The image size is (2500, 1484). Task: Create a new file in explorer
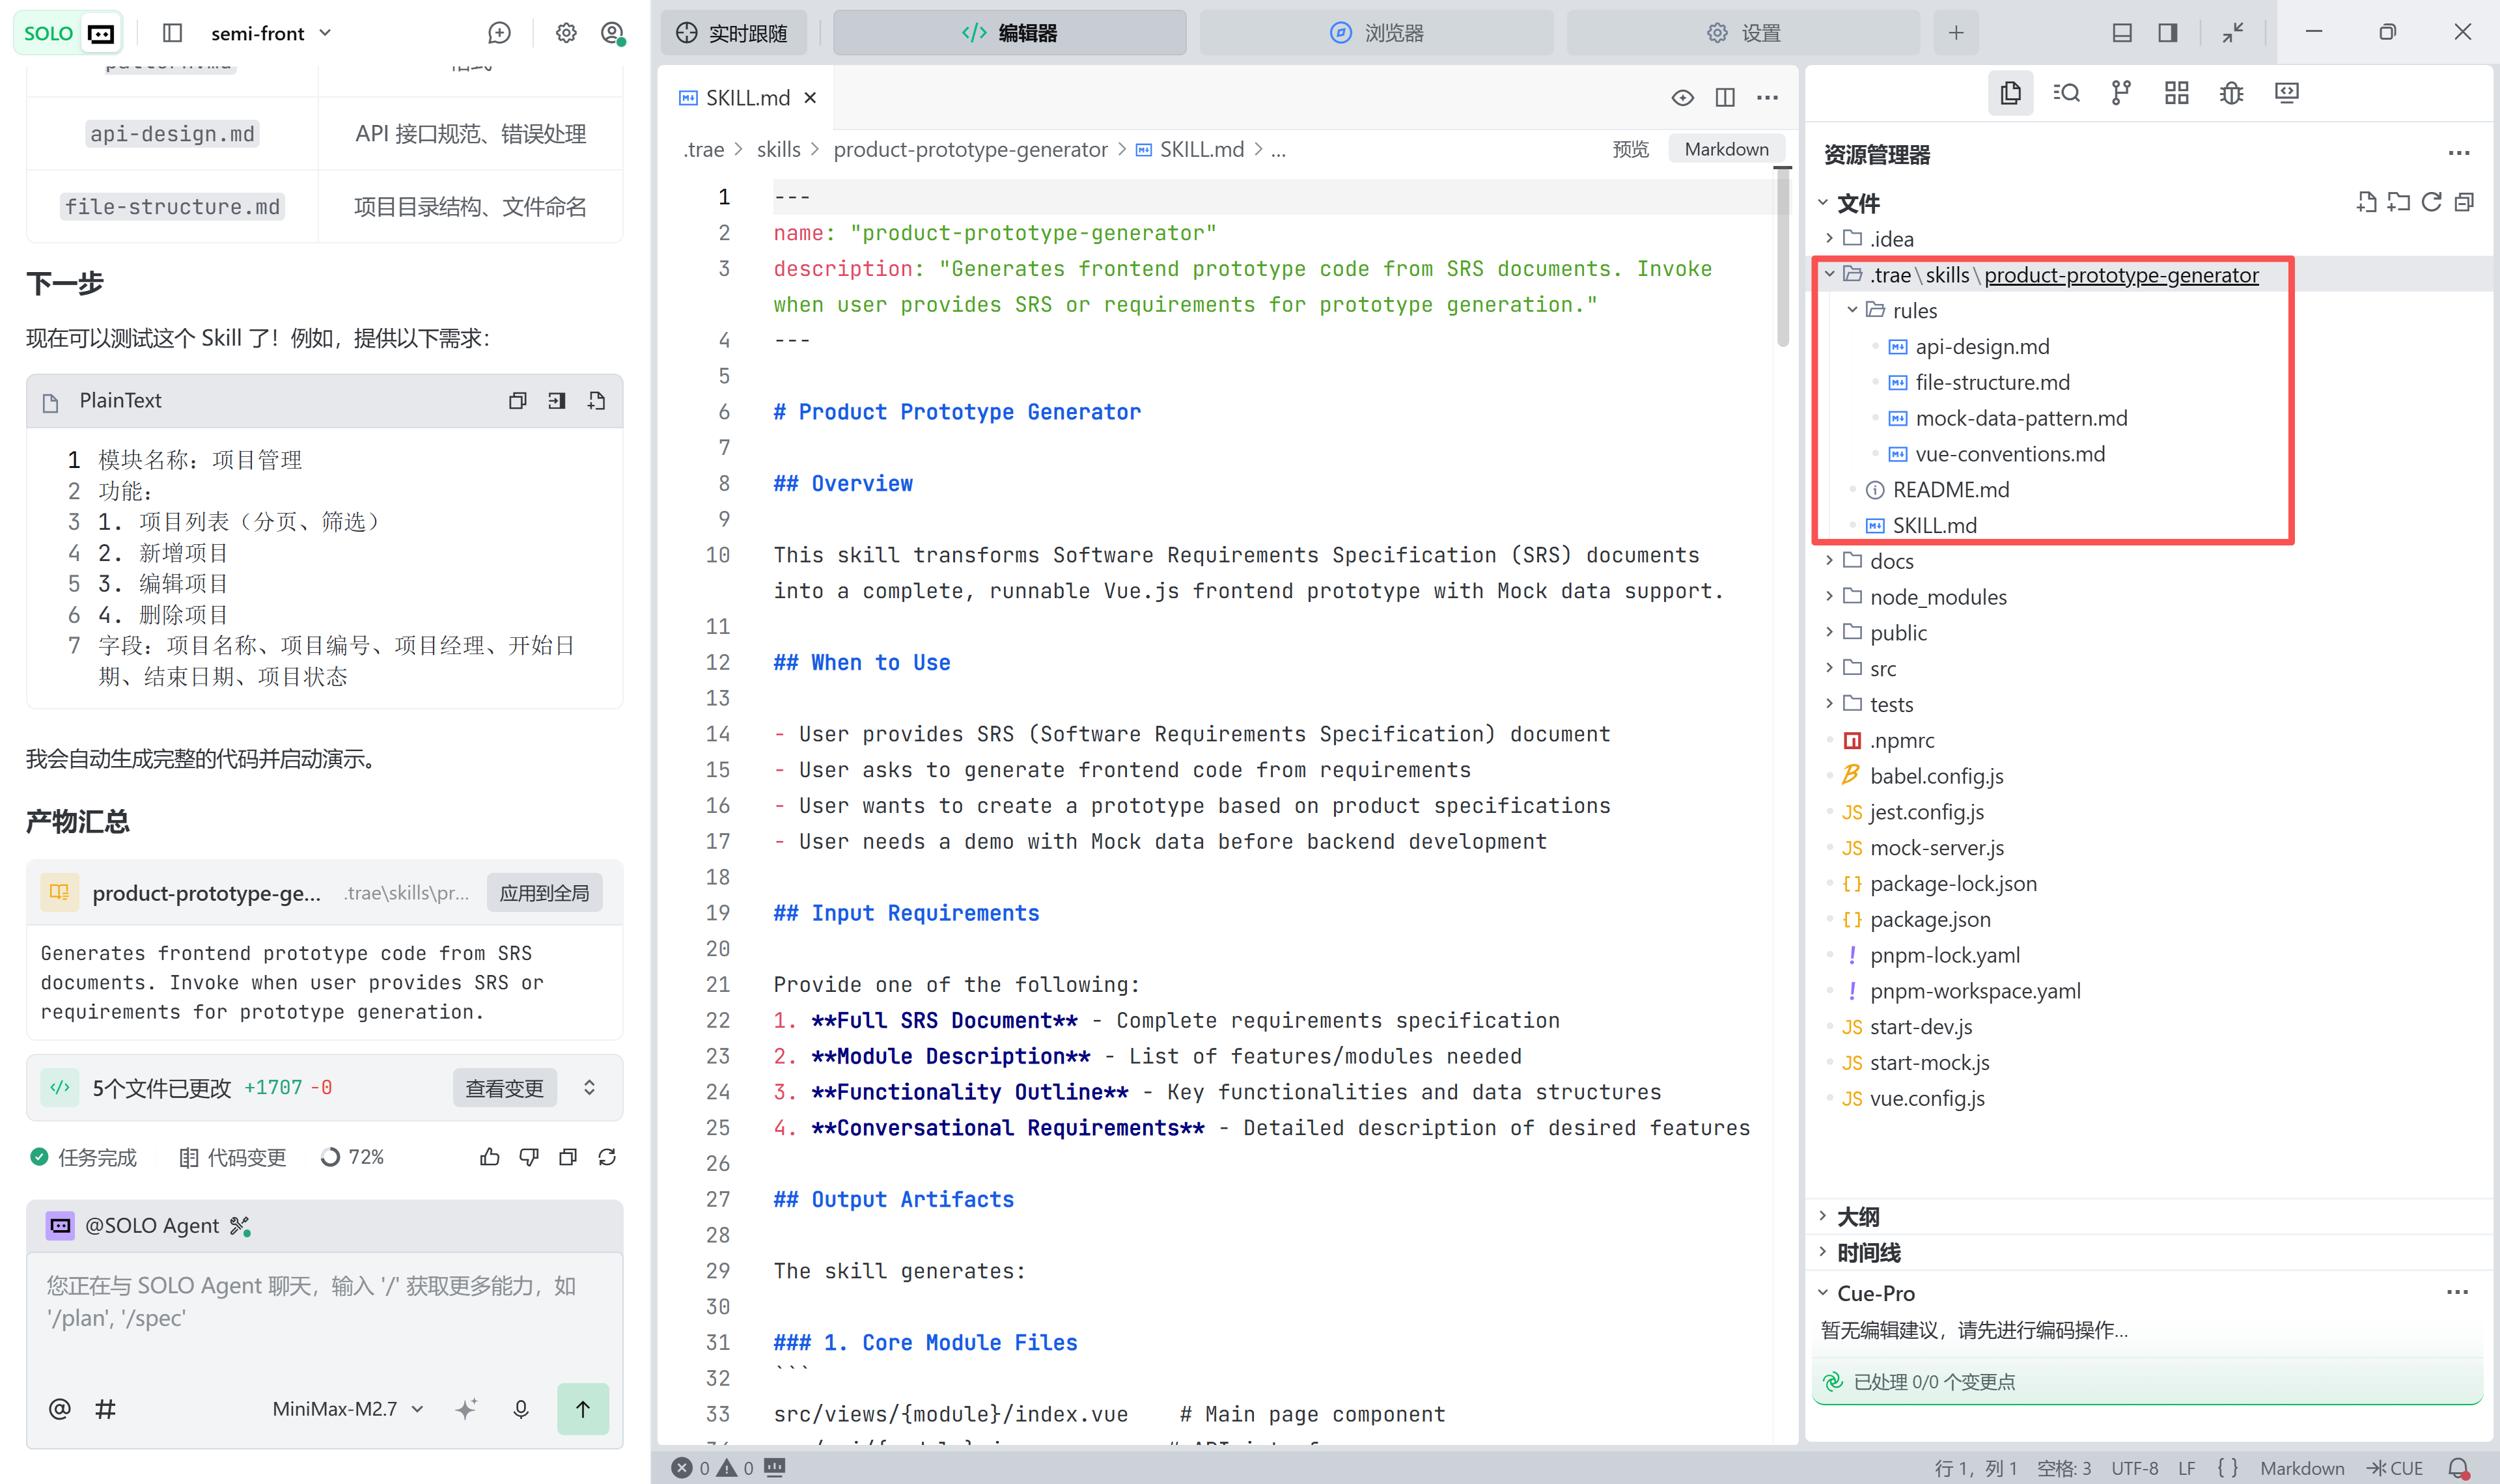pos(2366,202)
